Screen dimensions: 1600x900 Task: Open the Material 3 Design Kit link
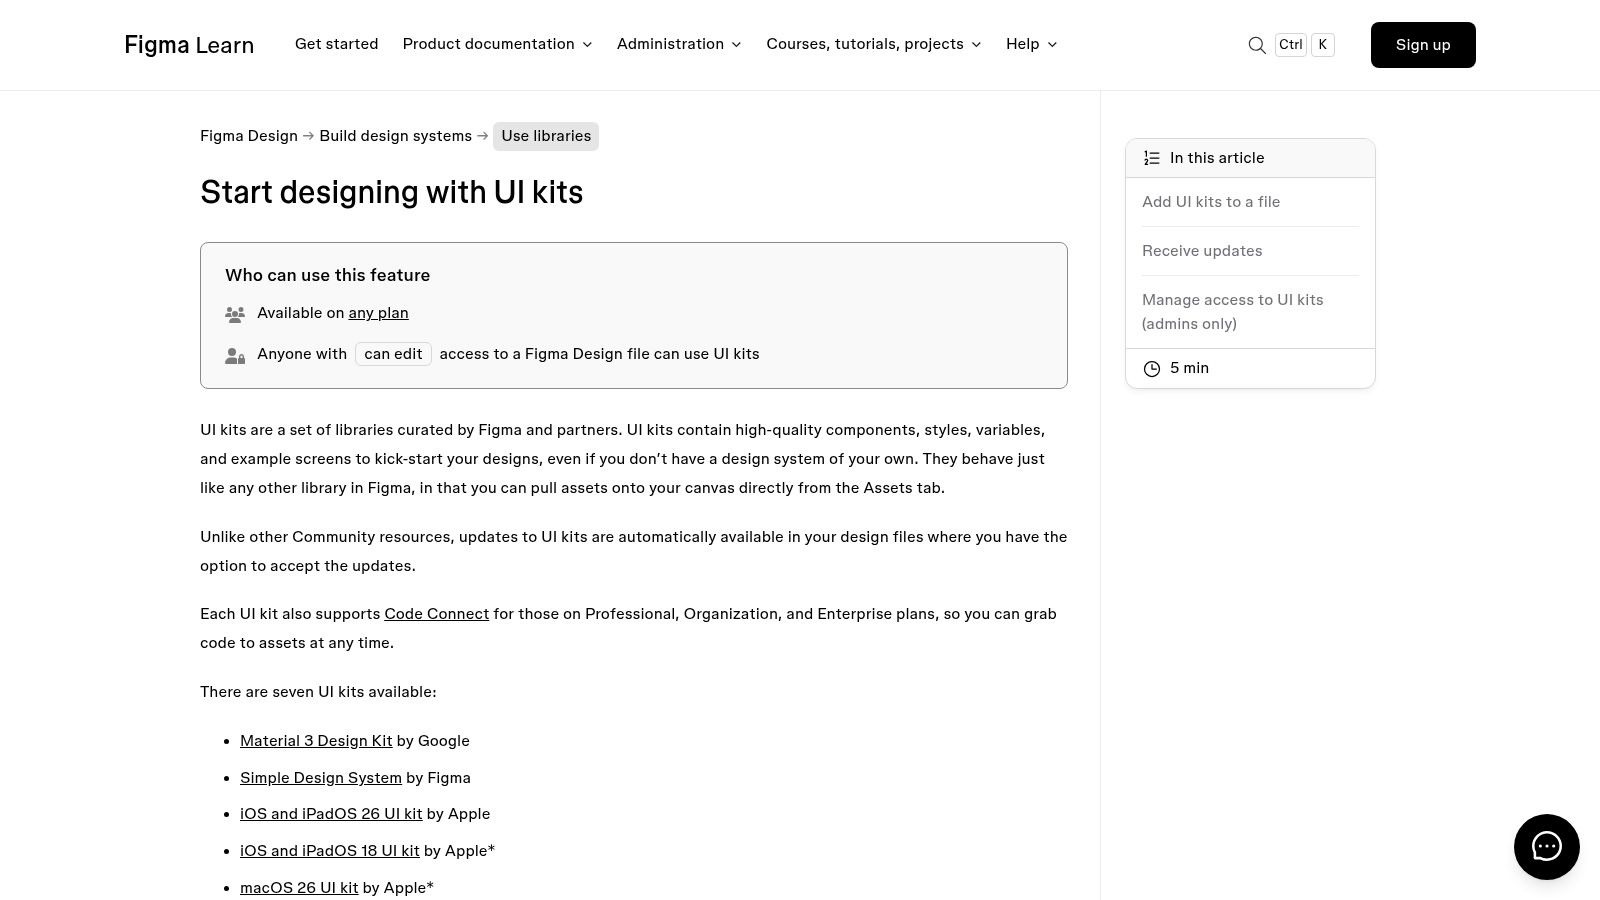(x=316, y=741)
